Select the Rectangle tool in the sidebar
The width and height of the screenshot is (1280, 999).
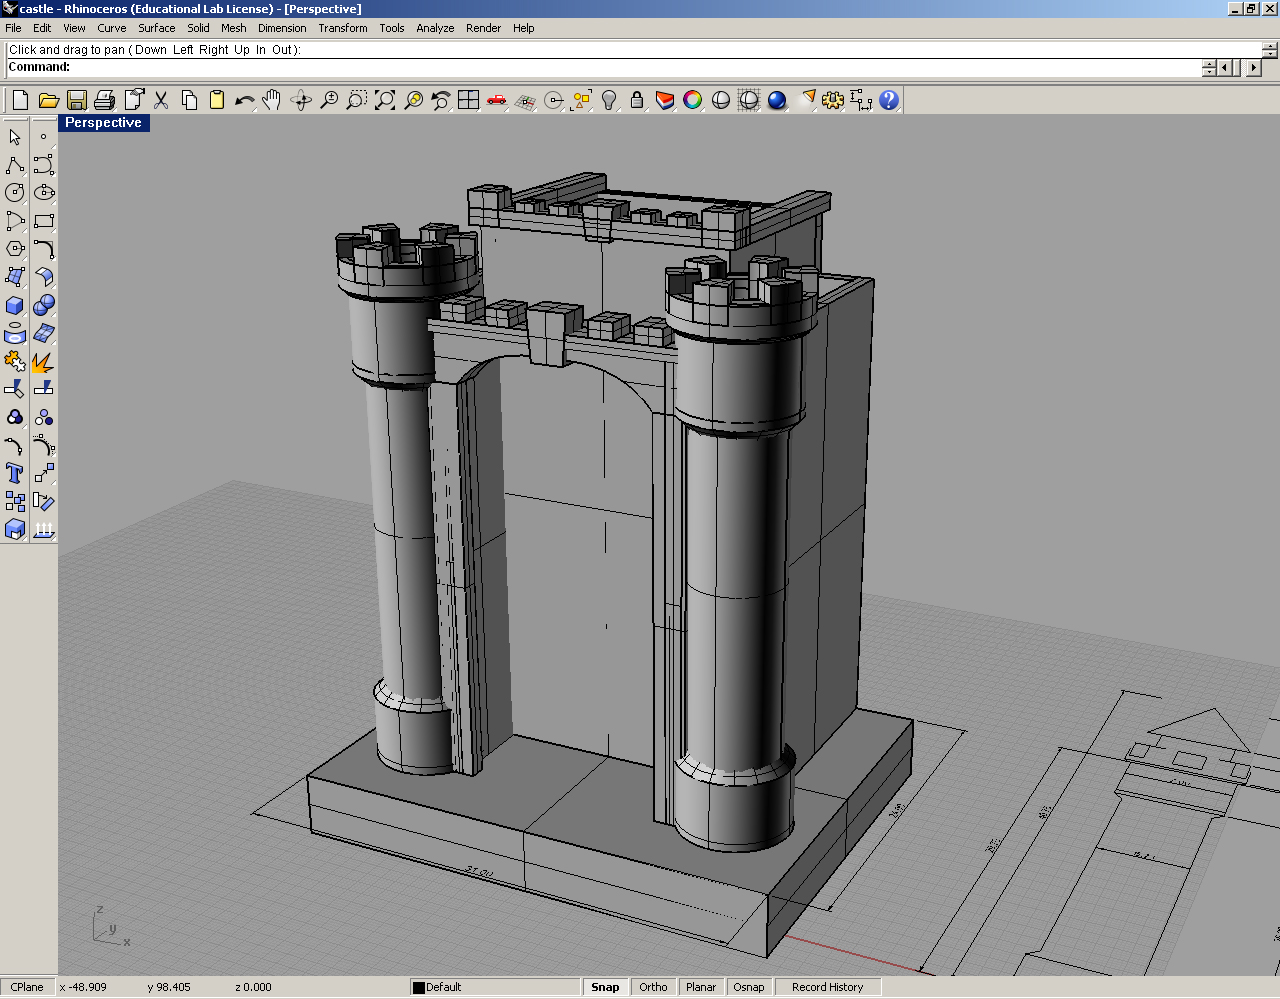click(x=43, y=221)
